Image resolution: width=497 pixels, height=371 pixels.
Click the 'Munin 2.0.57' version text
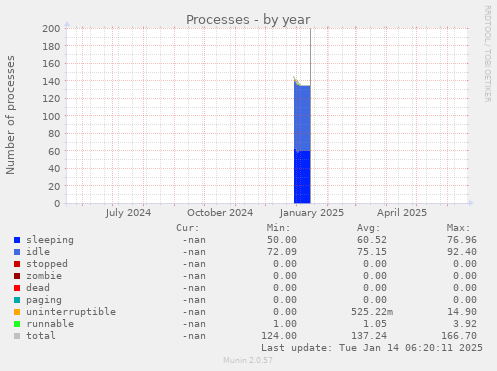point(248,360)
